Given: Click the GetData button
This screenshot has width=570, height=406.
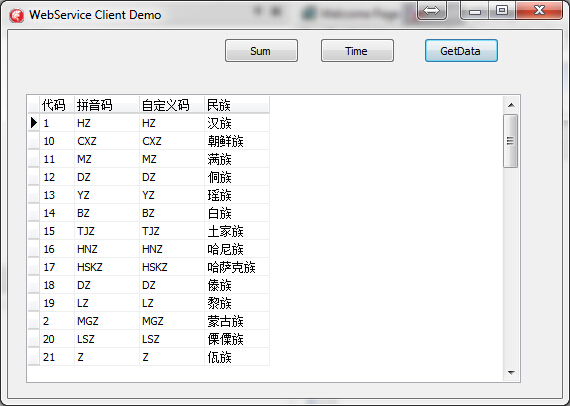Looking at the screenshot, I should point(461,51).
